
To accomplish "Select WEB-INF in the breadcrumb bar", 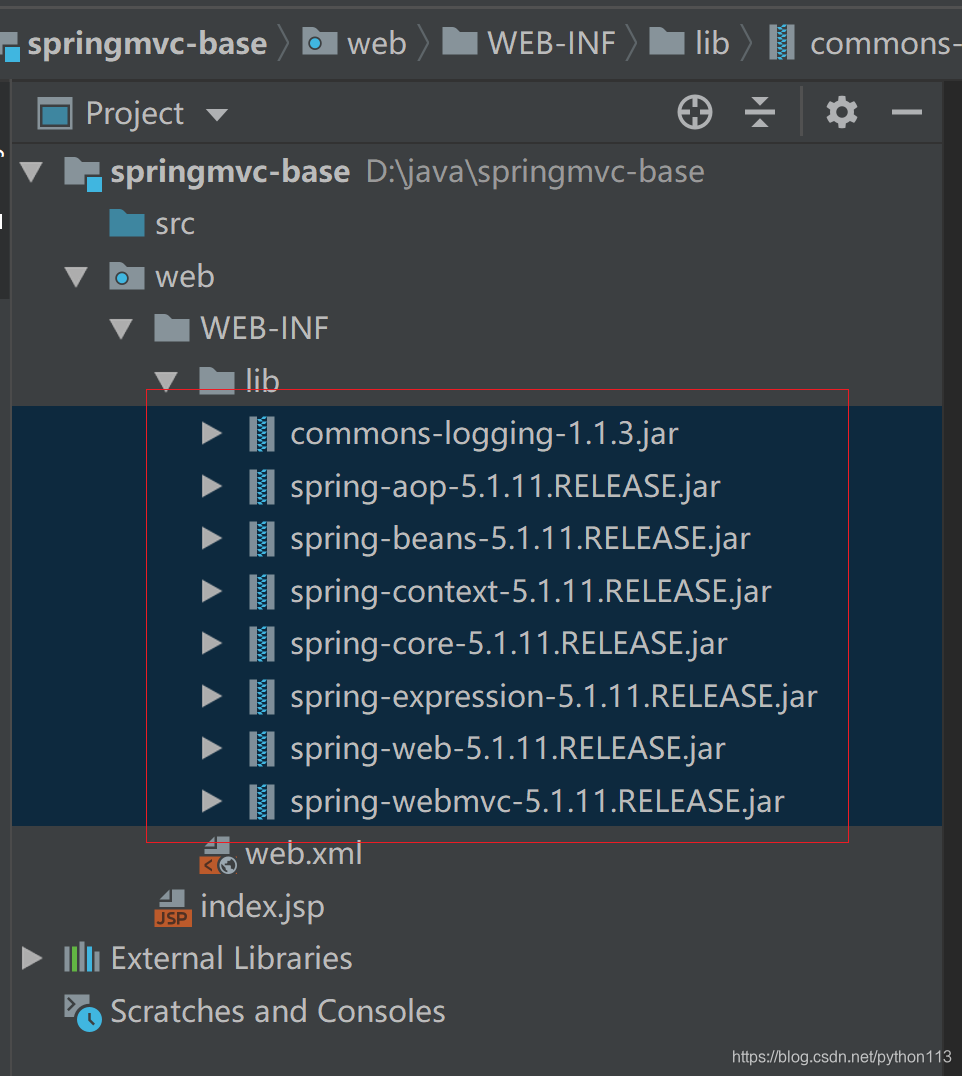I will (551, 44).
